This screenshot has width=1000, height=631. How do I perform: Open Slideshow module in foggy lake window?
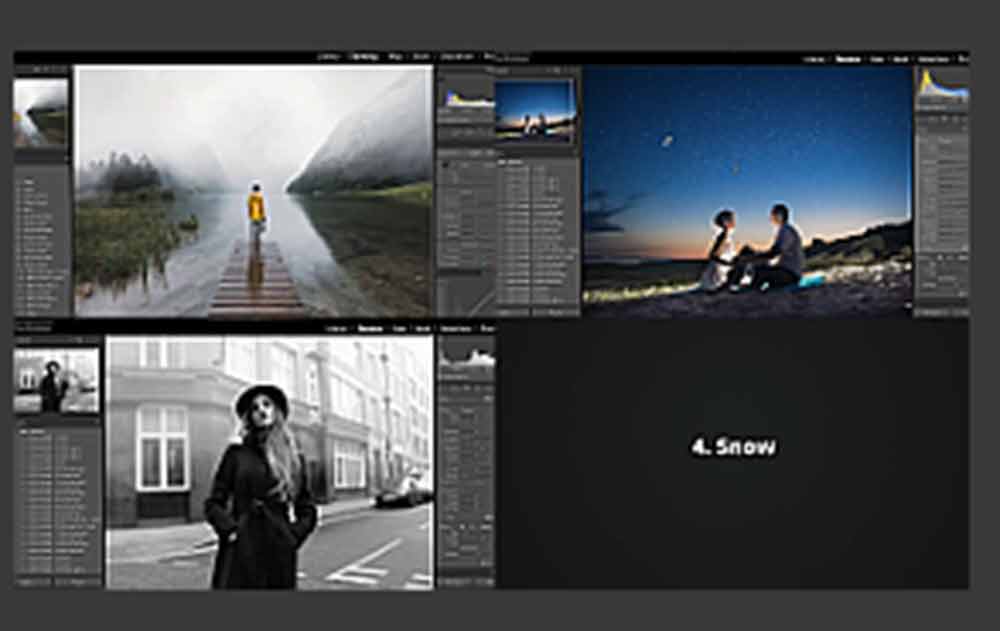coord(457,57)
